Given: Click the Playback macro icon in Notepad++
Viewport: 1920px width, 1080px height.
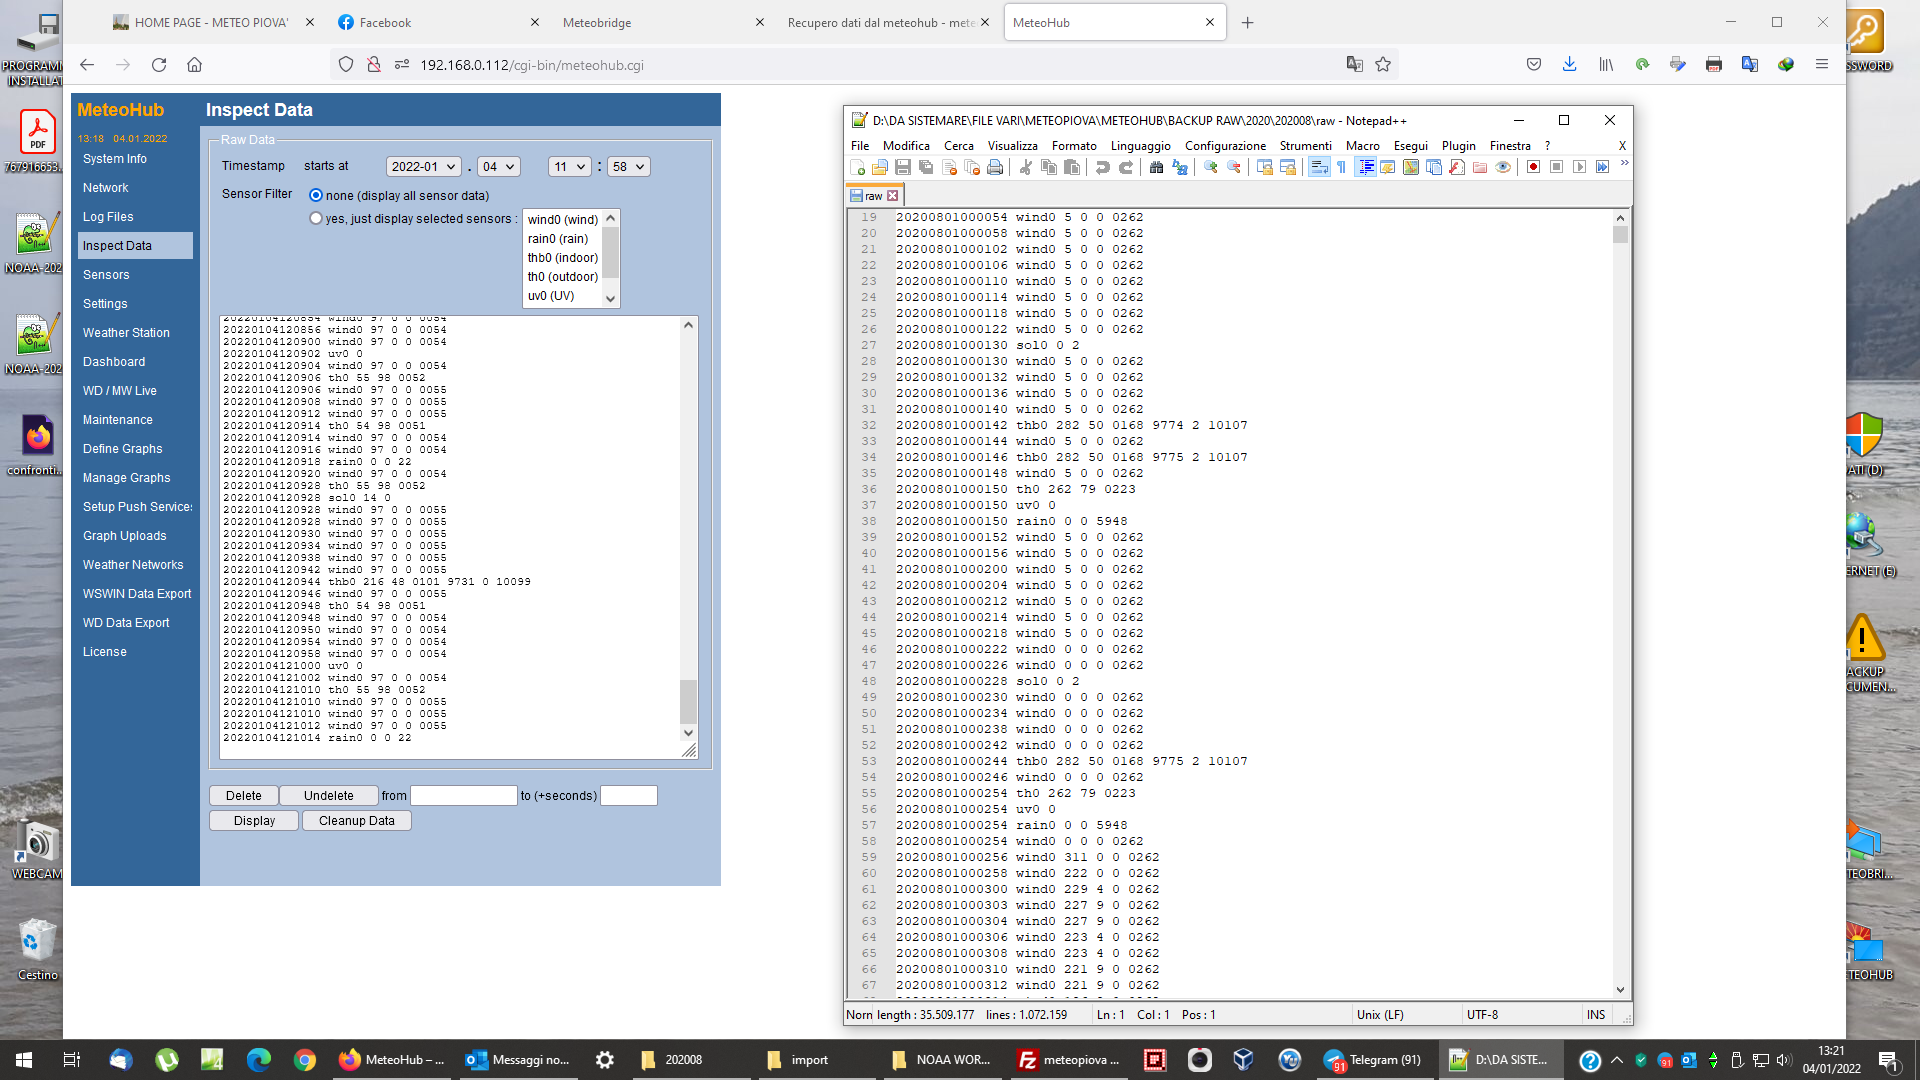Looking at the screenshot, I should click(x=1579, y=167).
